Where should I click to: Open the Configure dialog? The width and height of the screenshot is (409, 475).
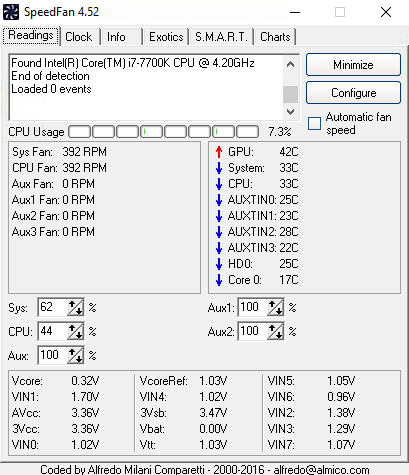tap(353, 93)
